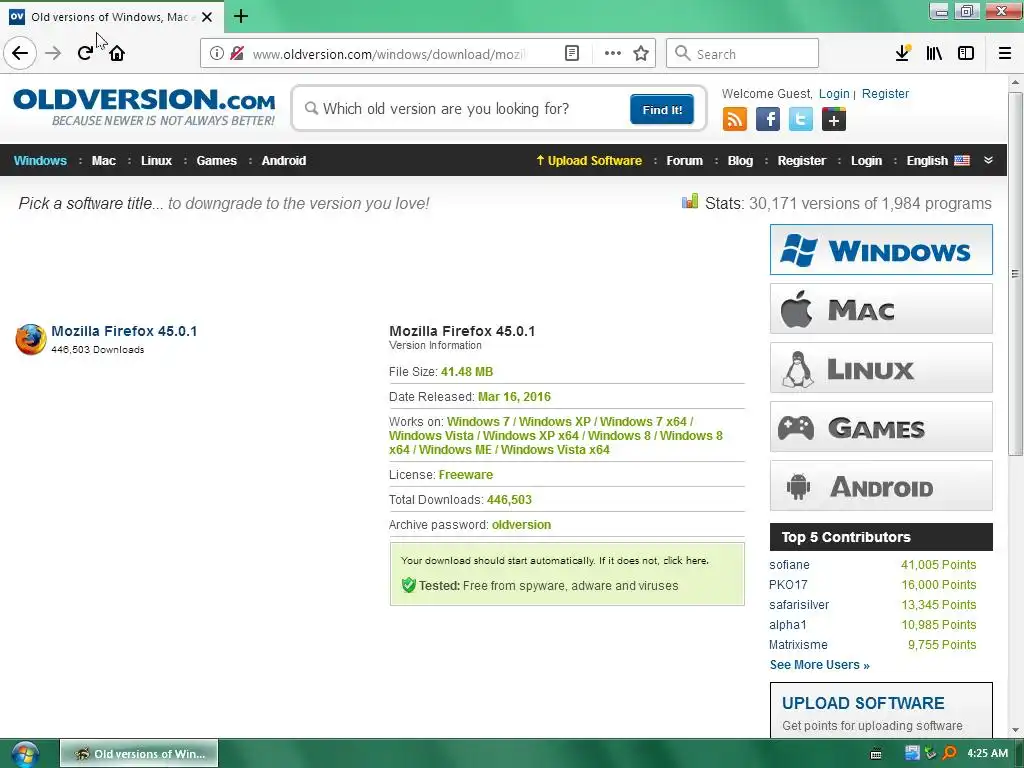Click the UPLOAD SOFTWARE box heading

863,703
